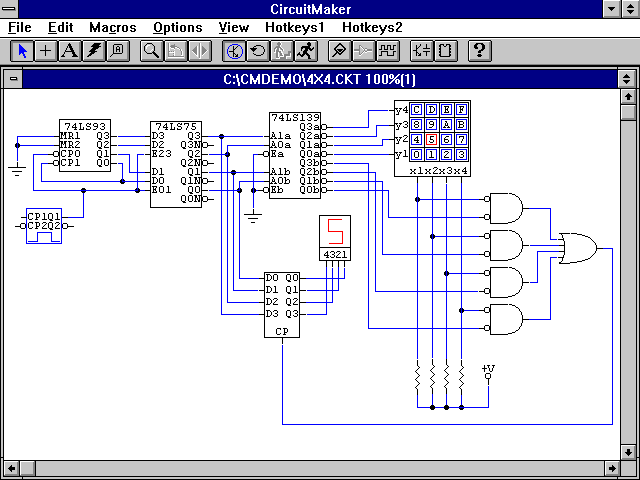Open the 4X4.CKT document control menu
This screenshot has height=480, width=640.
pos(12,79)
